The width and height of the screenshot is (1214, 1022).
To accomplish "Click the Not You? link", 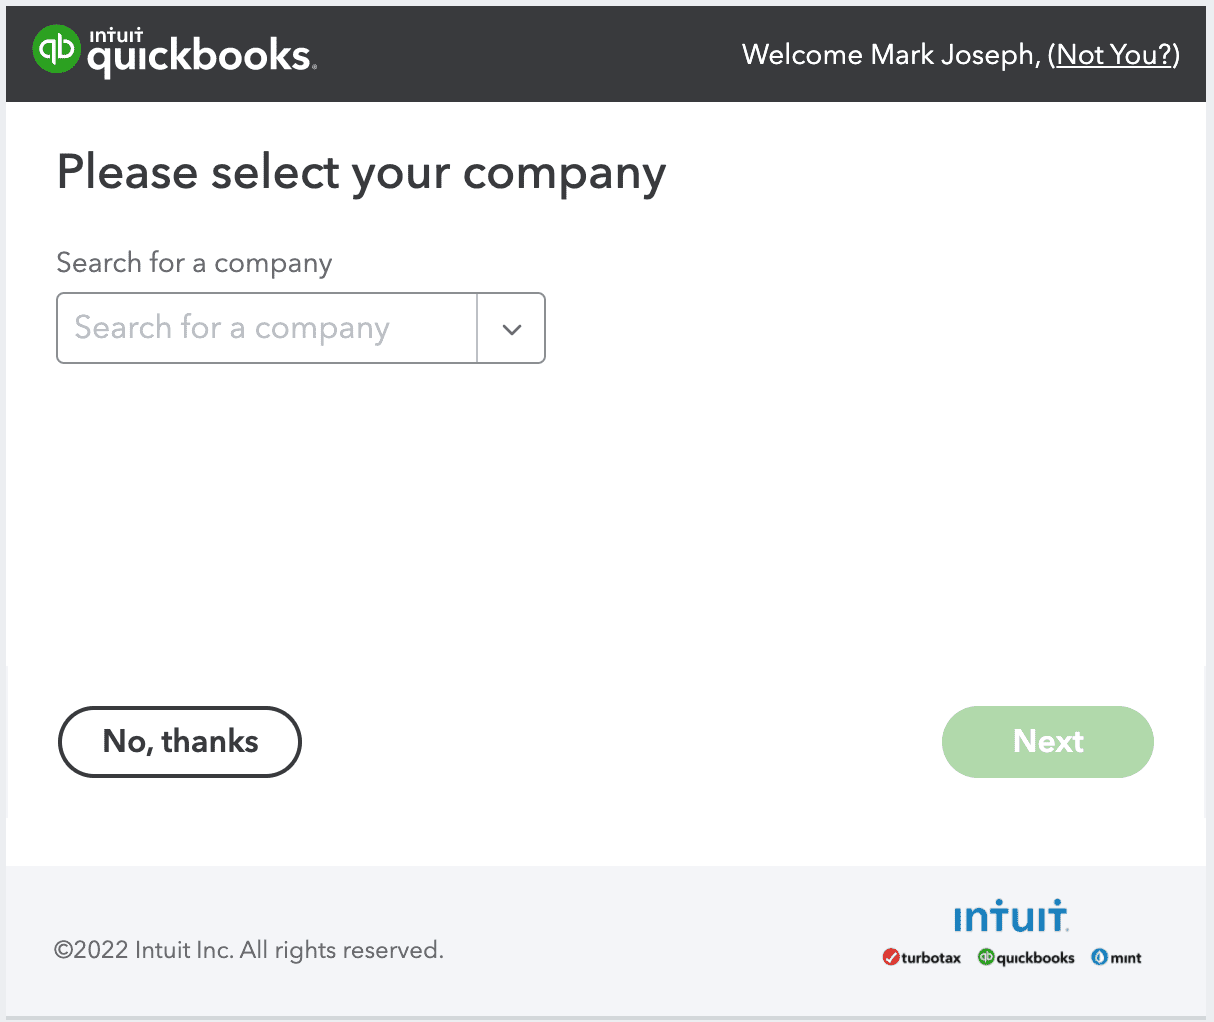I will click(1113, 55).
